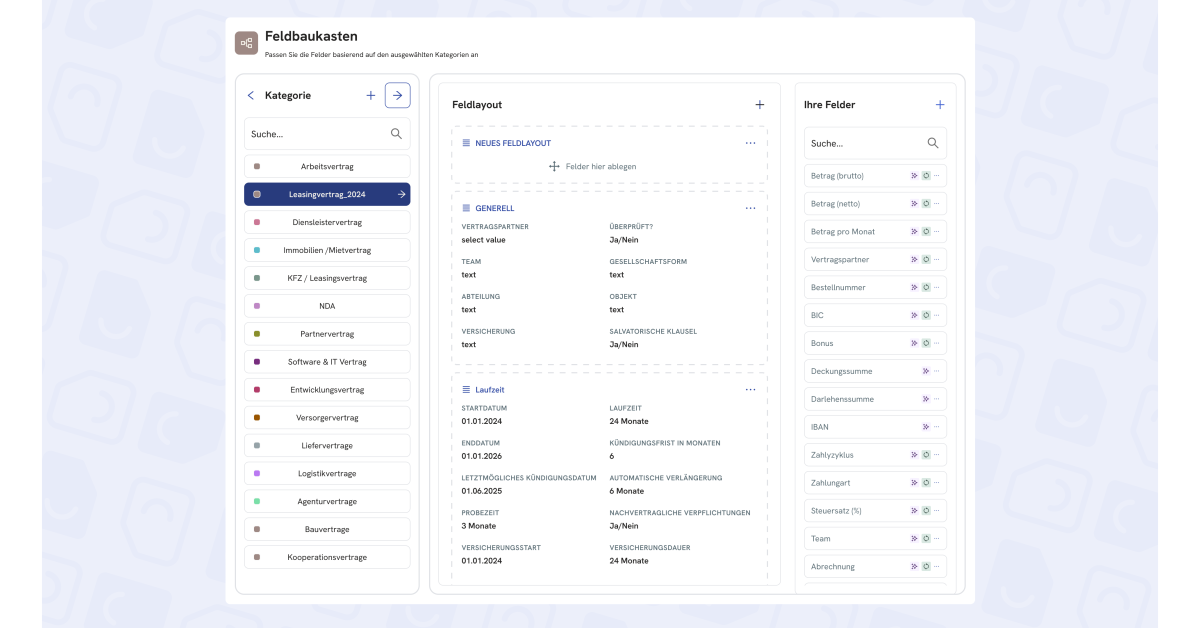The height and width of the screenshot is (628, 1200).
Task: Click the STARTDATUM value 01.01.2024
Action: pyautogui.click(x=482, y=421)
